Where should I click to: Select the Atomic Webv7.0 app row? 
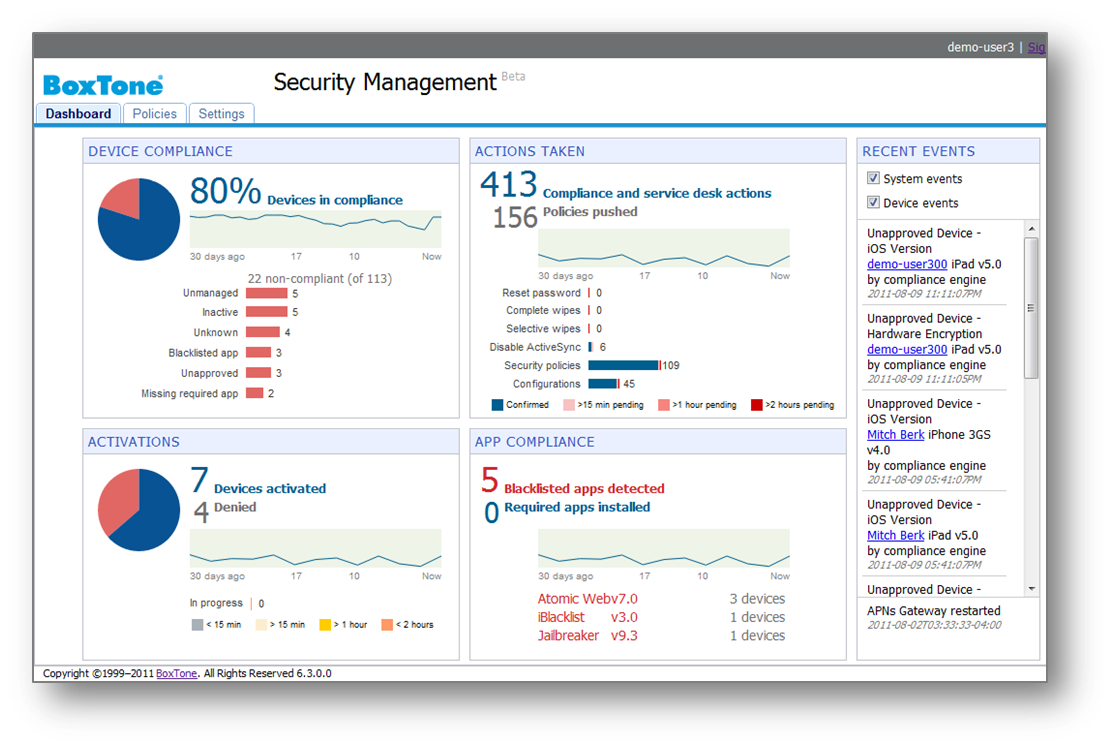click(x=661, y=599)
